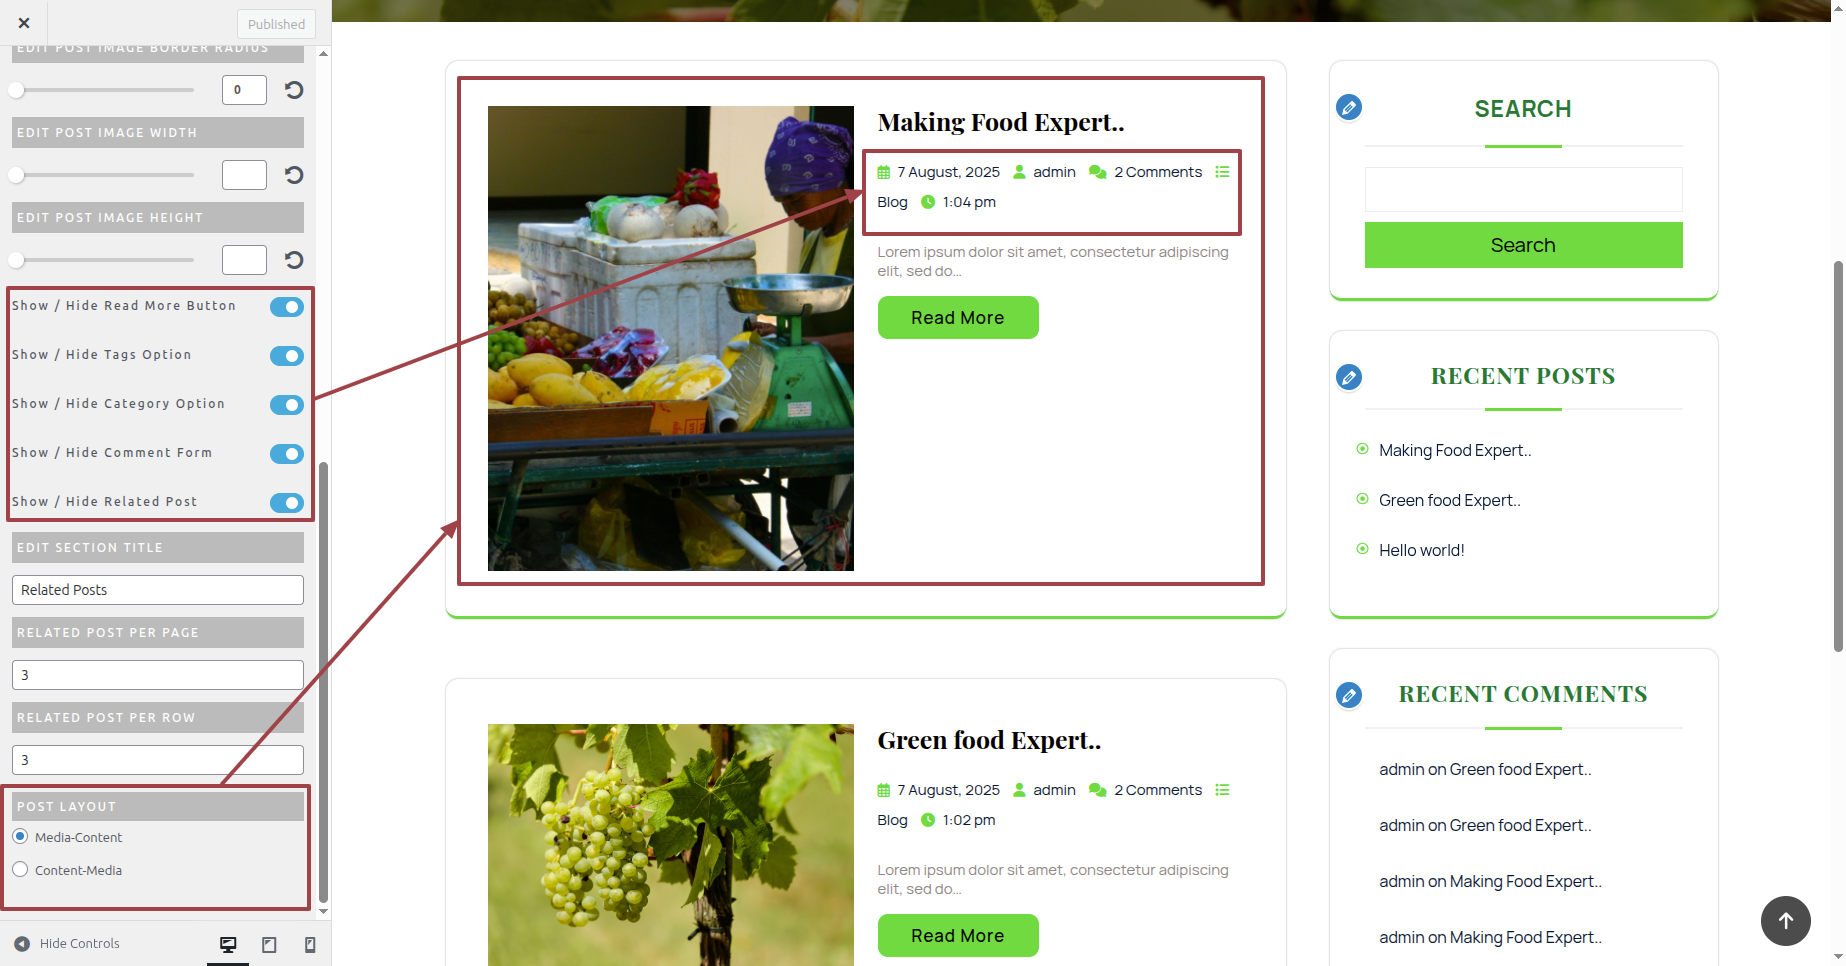Open the Making Food Expert.. post title
This screenshot has width=1846, height=966.
(1001, 122)
